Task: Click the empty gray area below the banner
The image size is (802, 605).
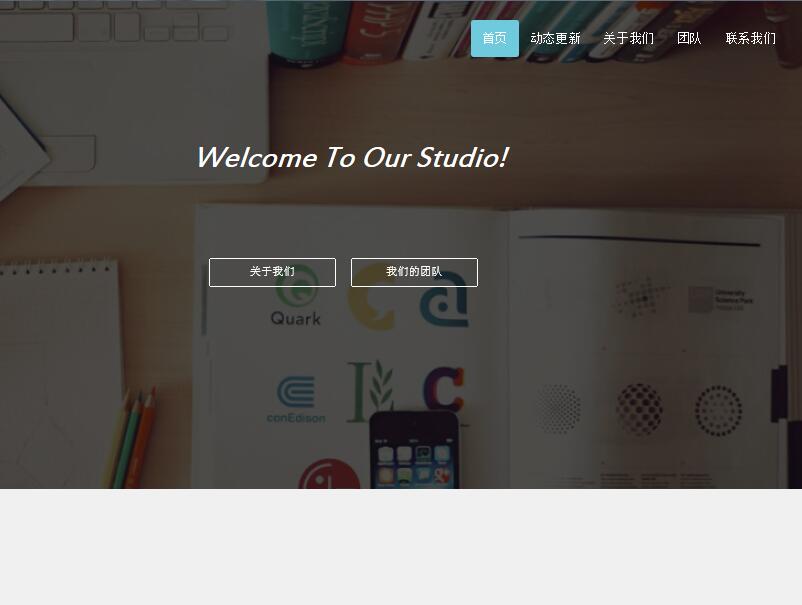Action: (x=401, y=547)
